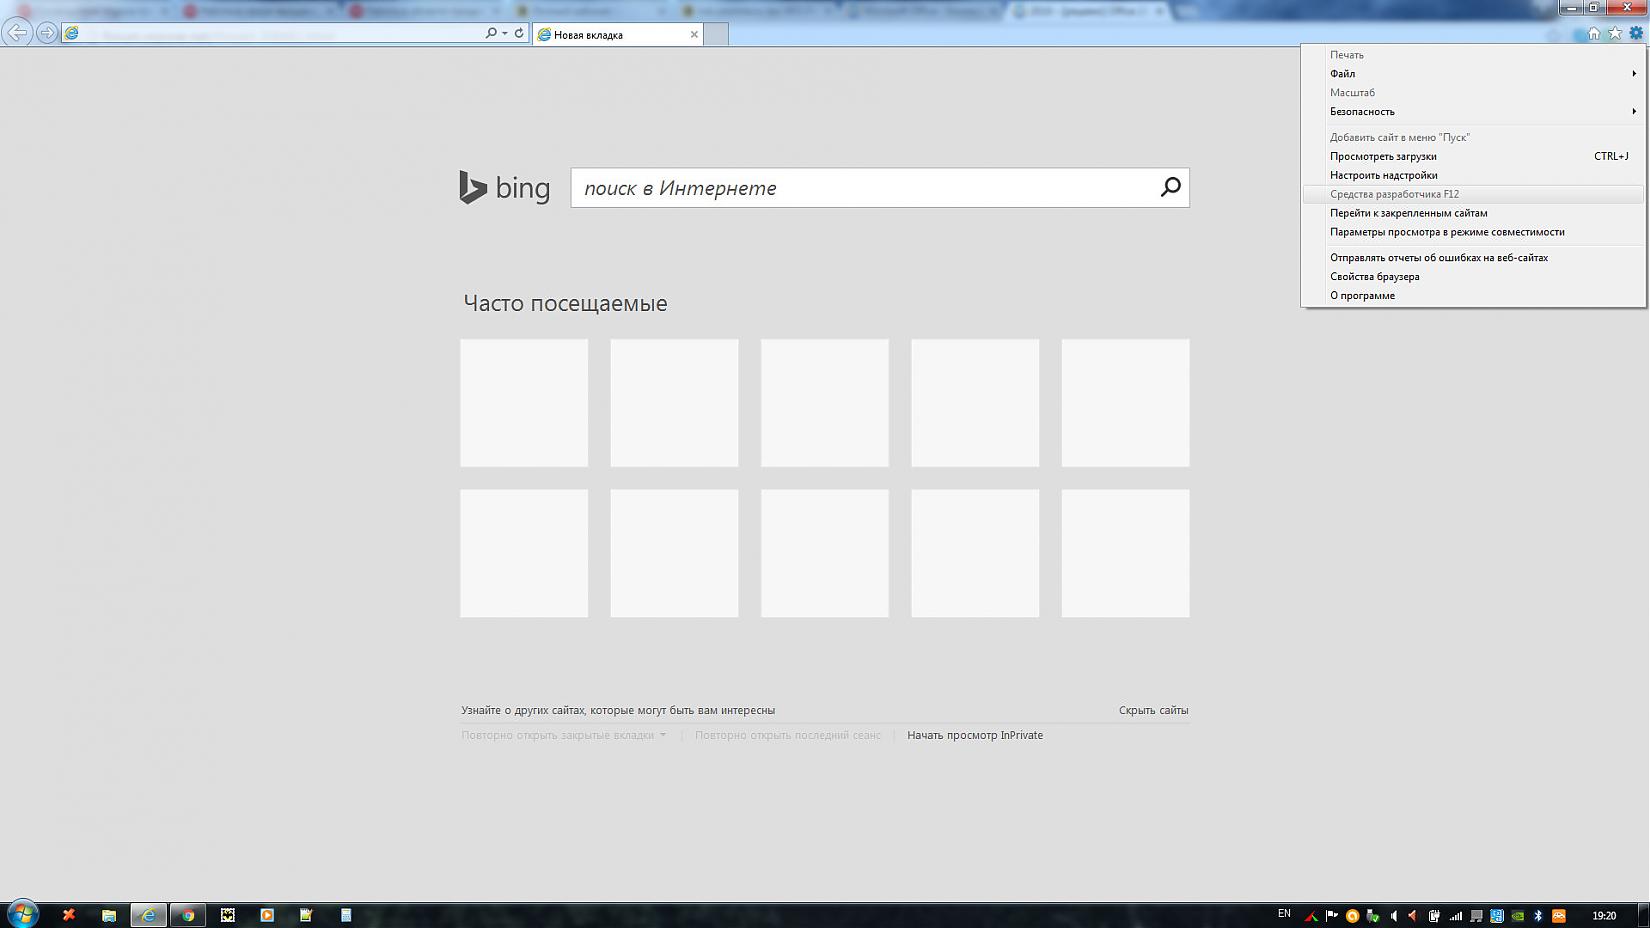Open the media player taskbar icon
The height and width of the screenshot is (928, 1650).
coord(267,915)
